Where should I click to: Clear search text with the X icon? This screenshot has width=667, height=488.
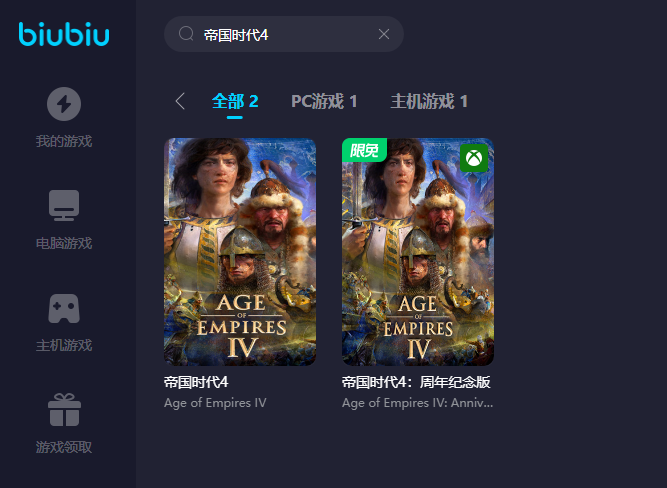tap(384, 34)
